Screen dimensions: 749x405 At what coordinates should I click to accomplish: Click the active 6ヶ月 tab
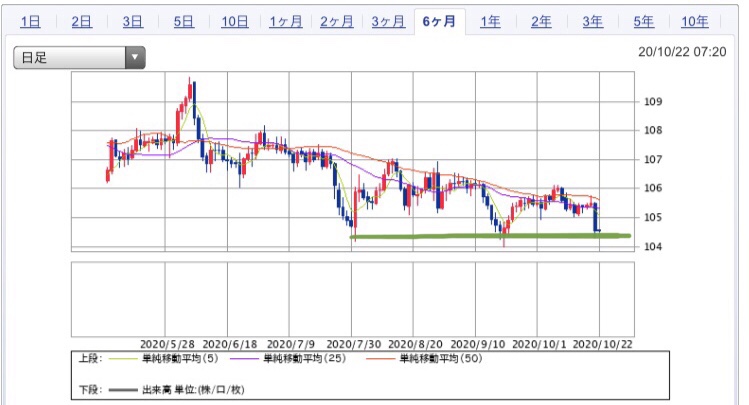[x=439, y=21]
